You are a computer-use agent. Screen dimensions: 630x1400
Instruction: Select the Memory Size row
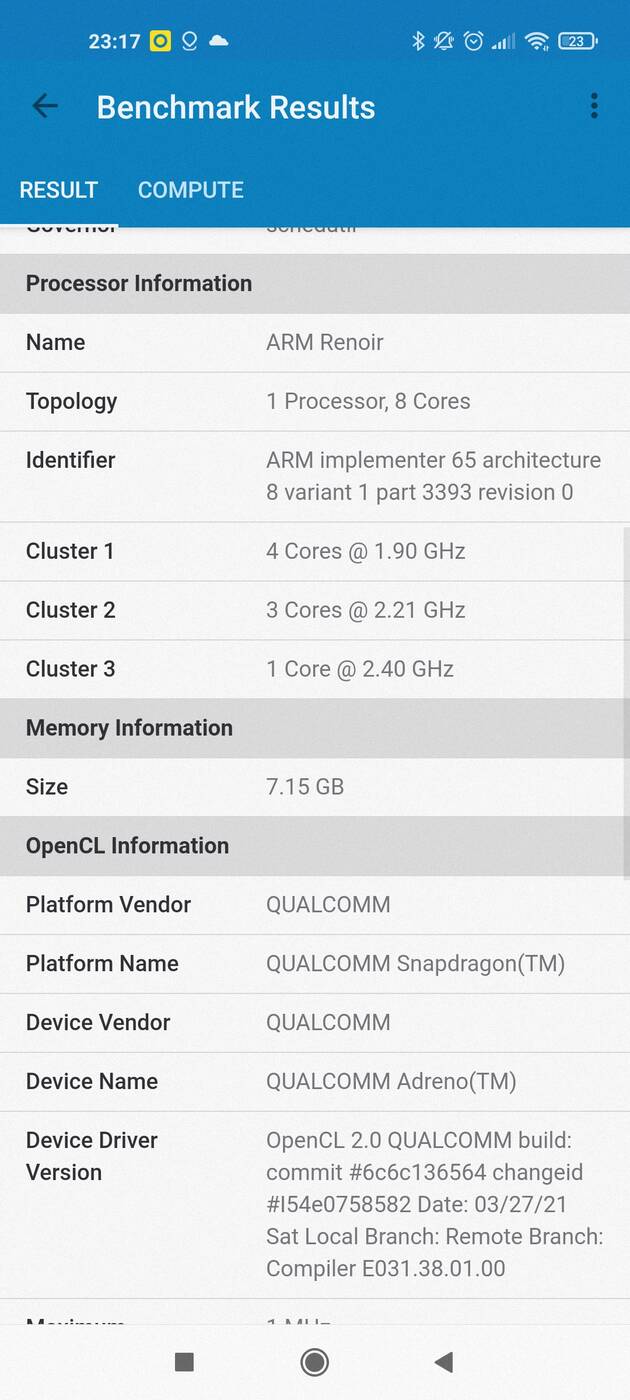coord(315,787)
